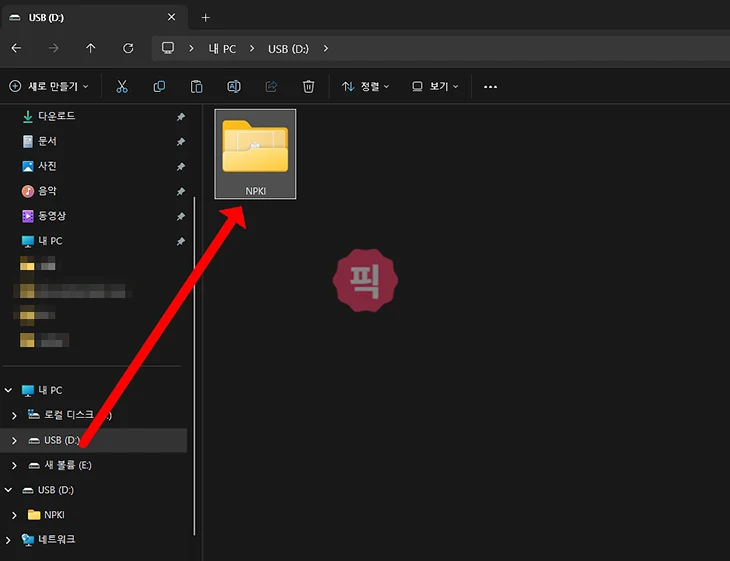
Task: Go up one folder level arrow
Action: [91, 48]
